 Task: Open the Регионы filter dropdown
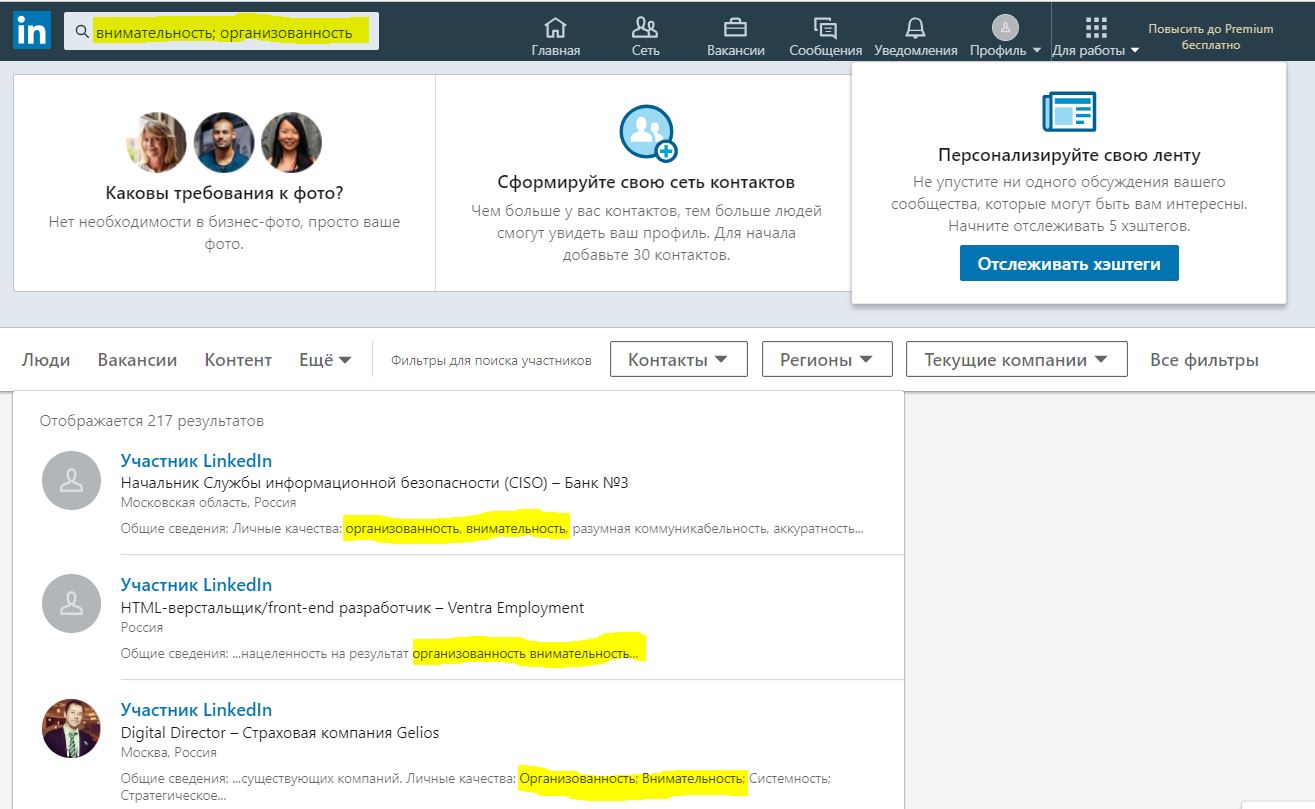(x=826, y=360)
